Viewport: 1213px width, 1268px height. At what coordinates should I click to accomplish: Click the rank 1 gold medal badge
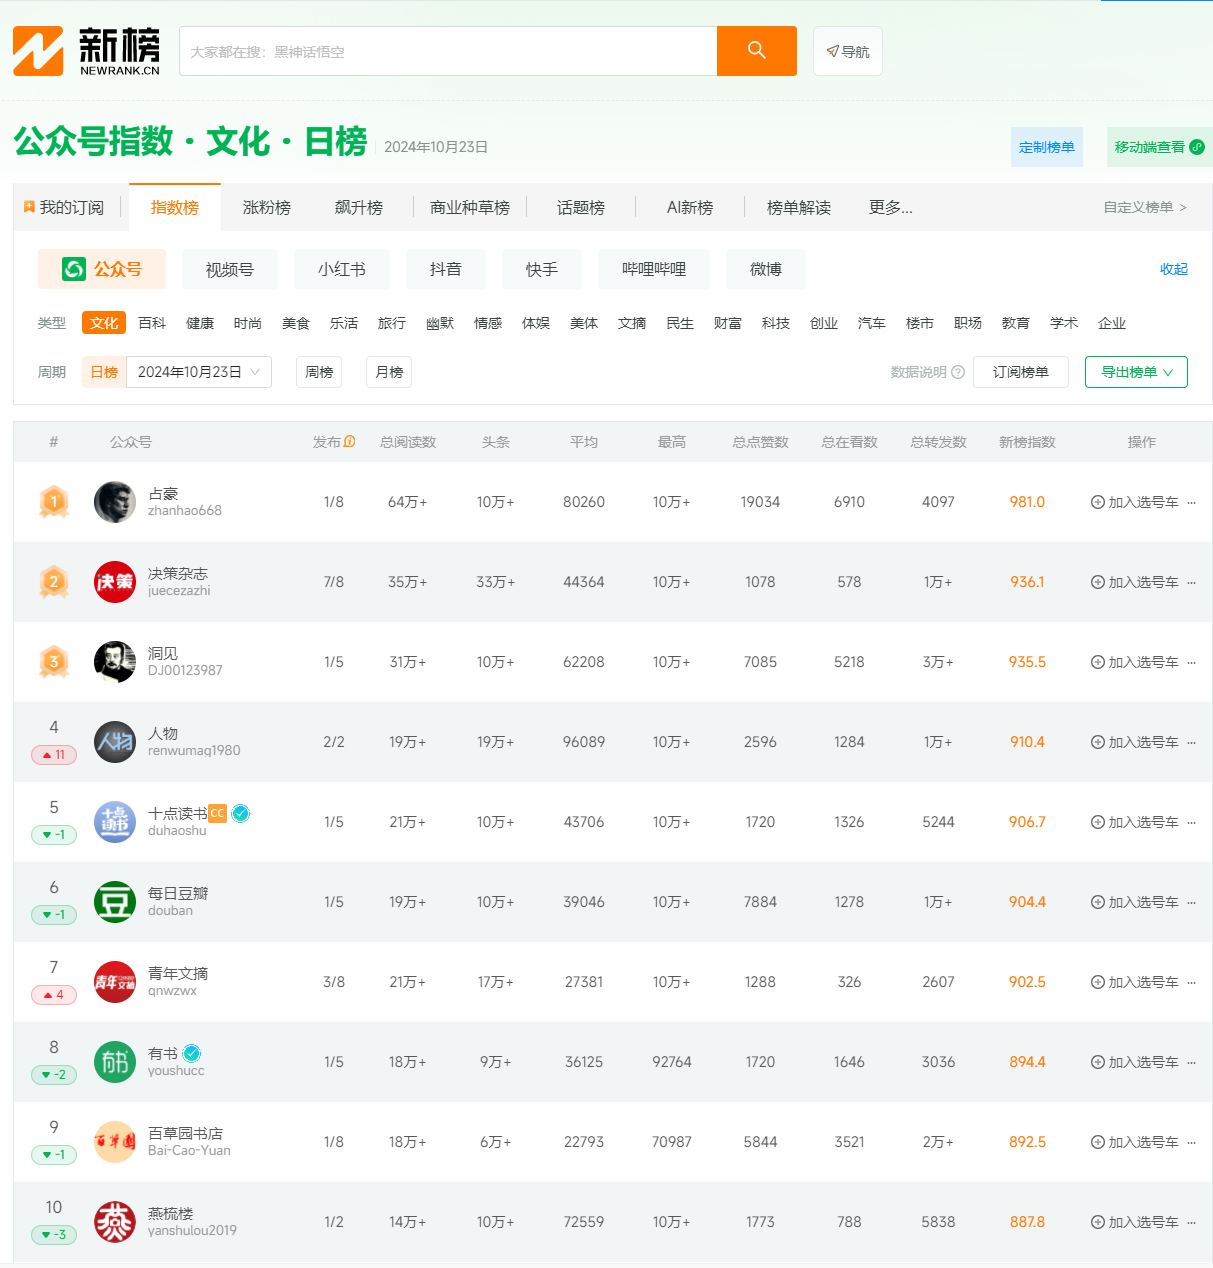54,501
